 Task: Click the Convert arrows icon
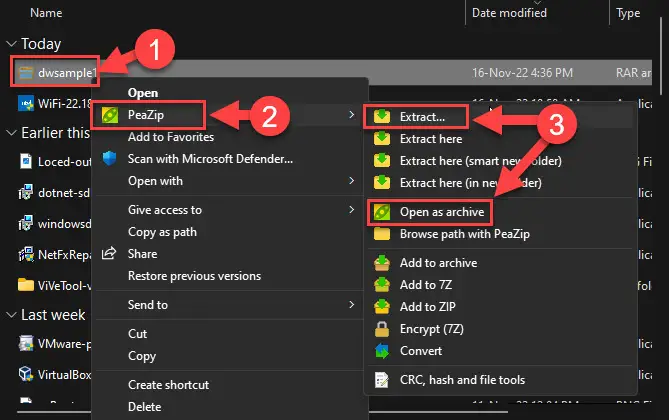(x=382, y=351)
